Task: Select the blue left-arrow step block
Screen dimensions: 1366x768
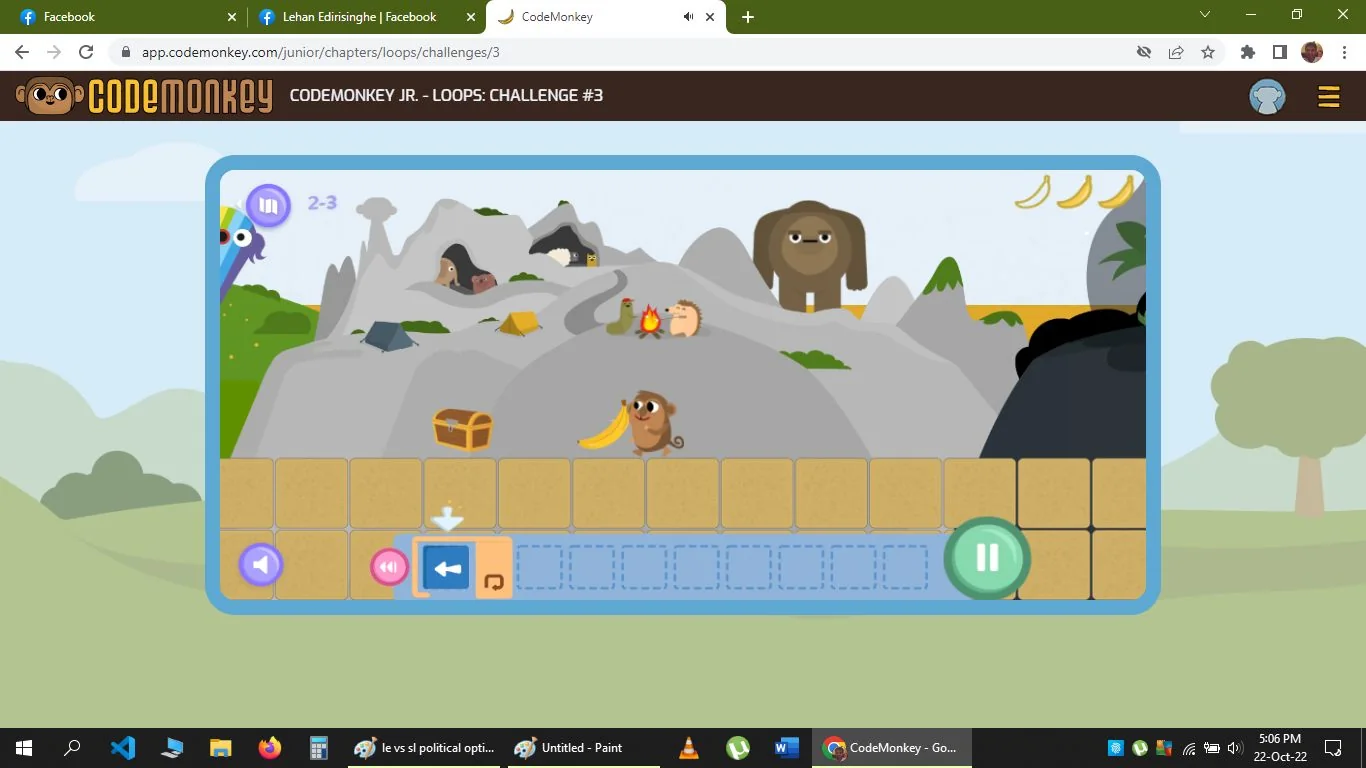Action: (x=446, y=568)
